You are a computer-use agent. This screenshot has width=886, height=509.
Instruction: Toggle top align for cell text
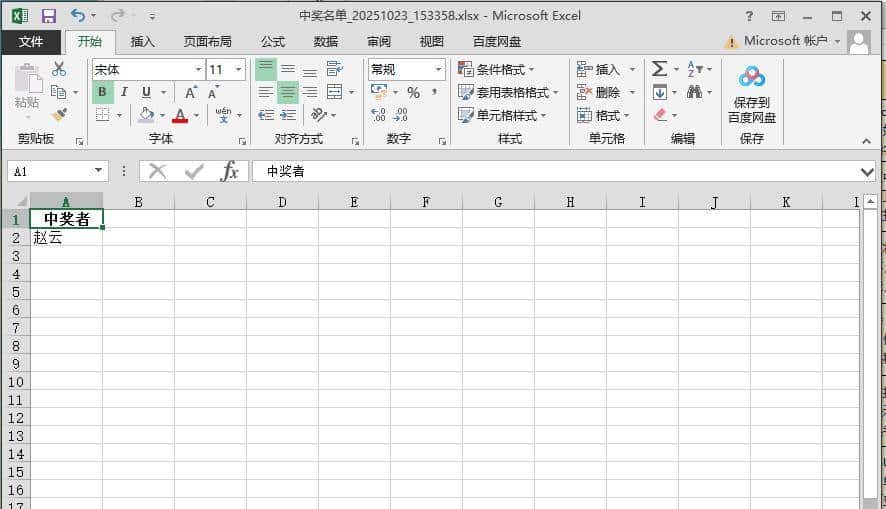[266, 69]
